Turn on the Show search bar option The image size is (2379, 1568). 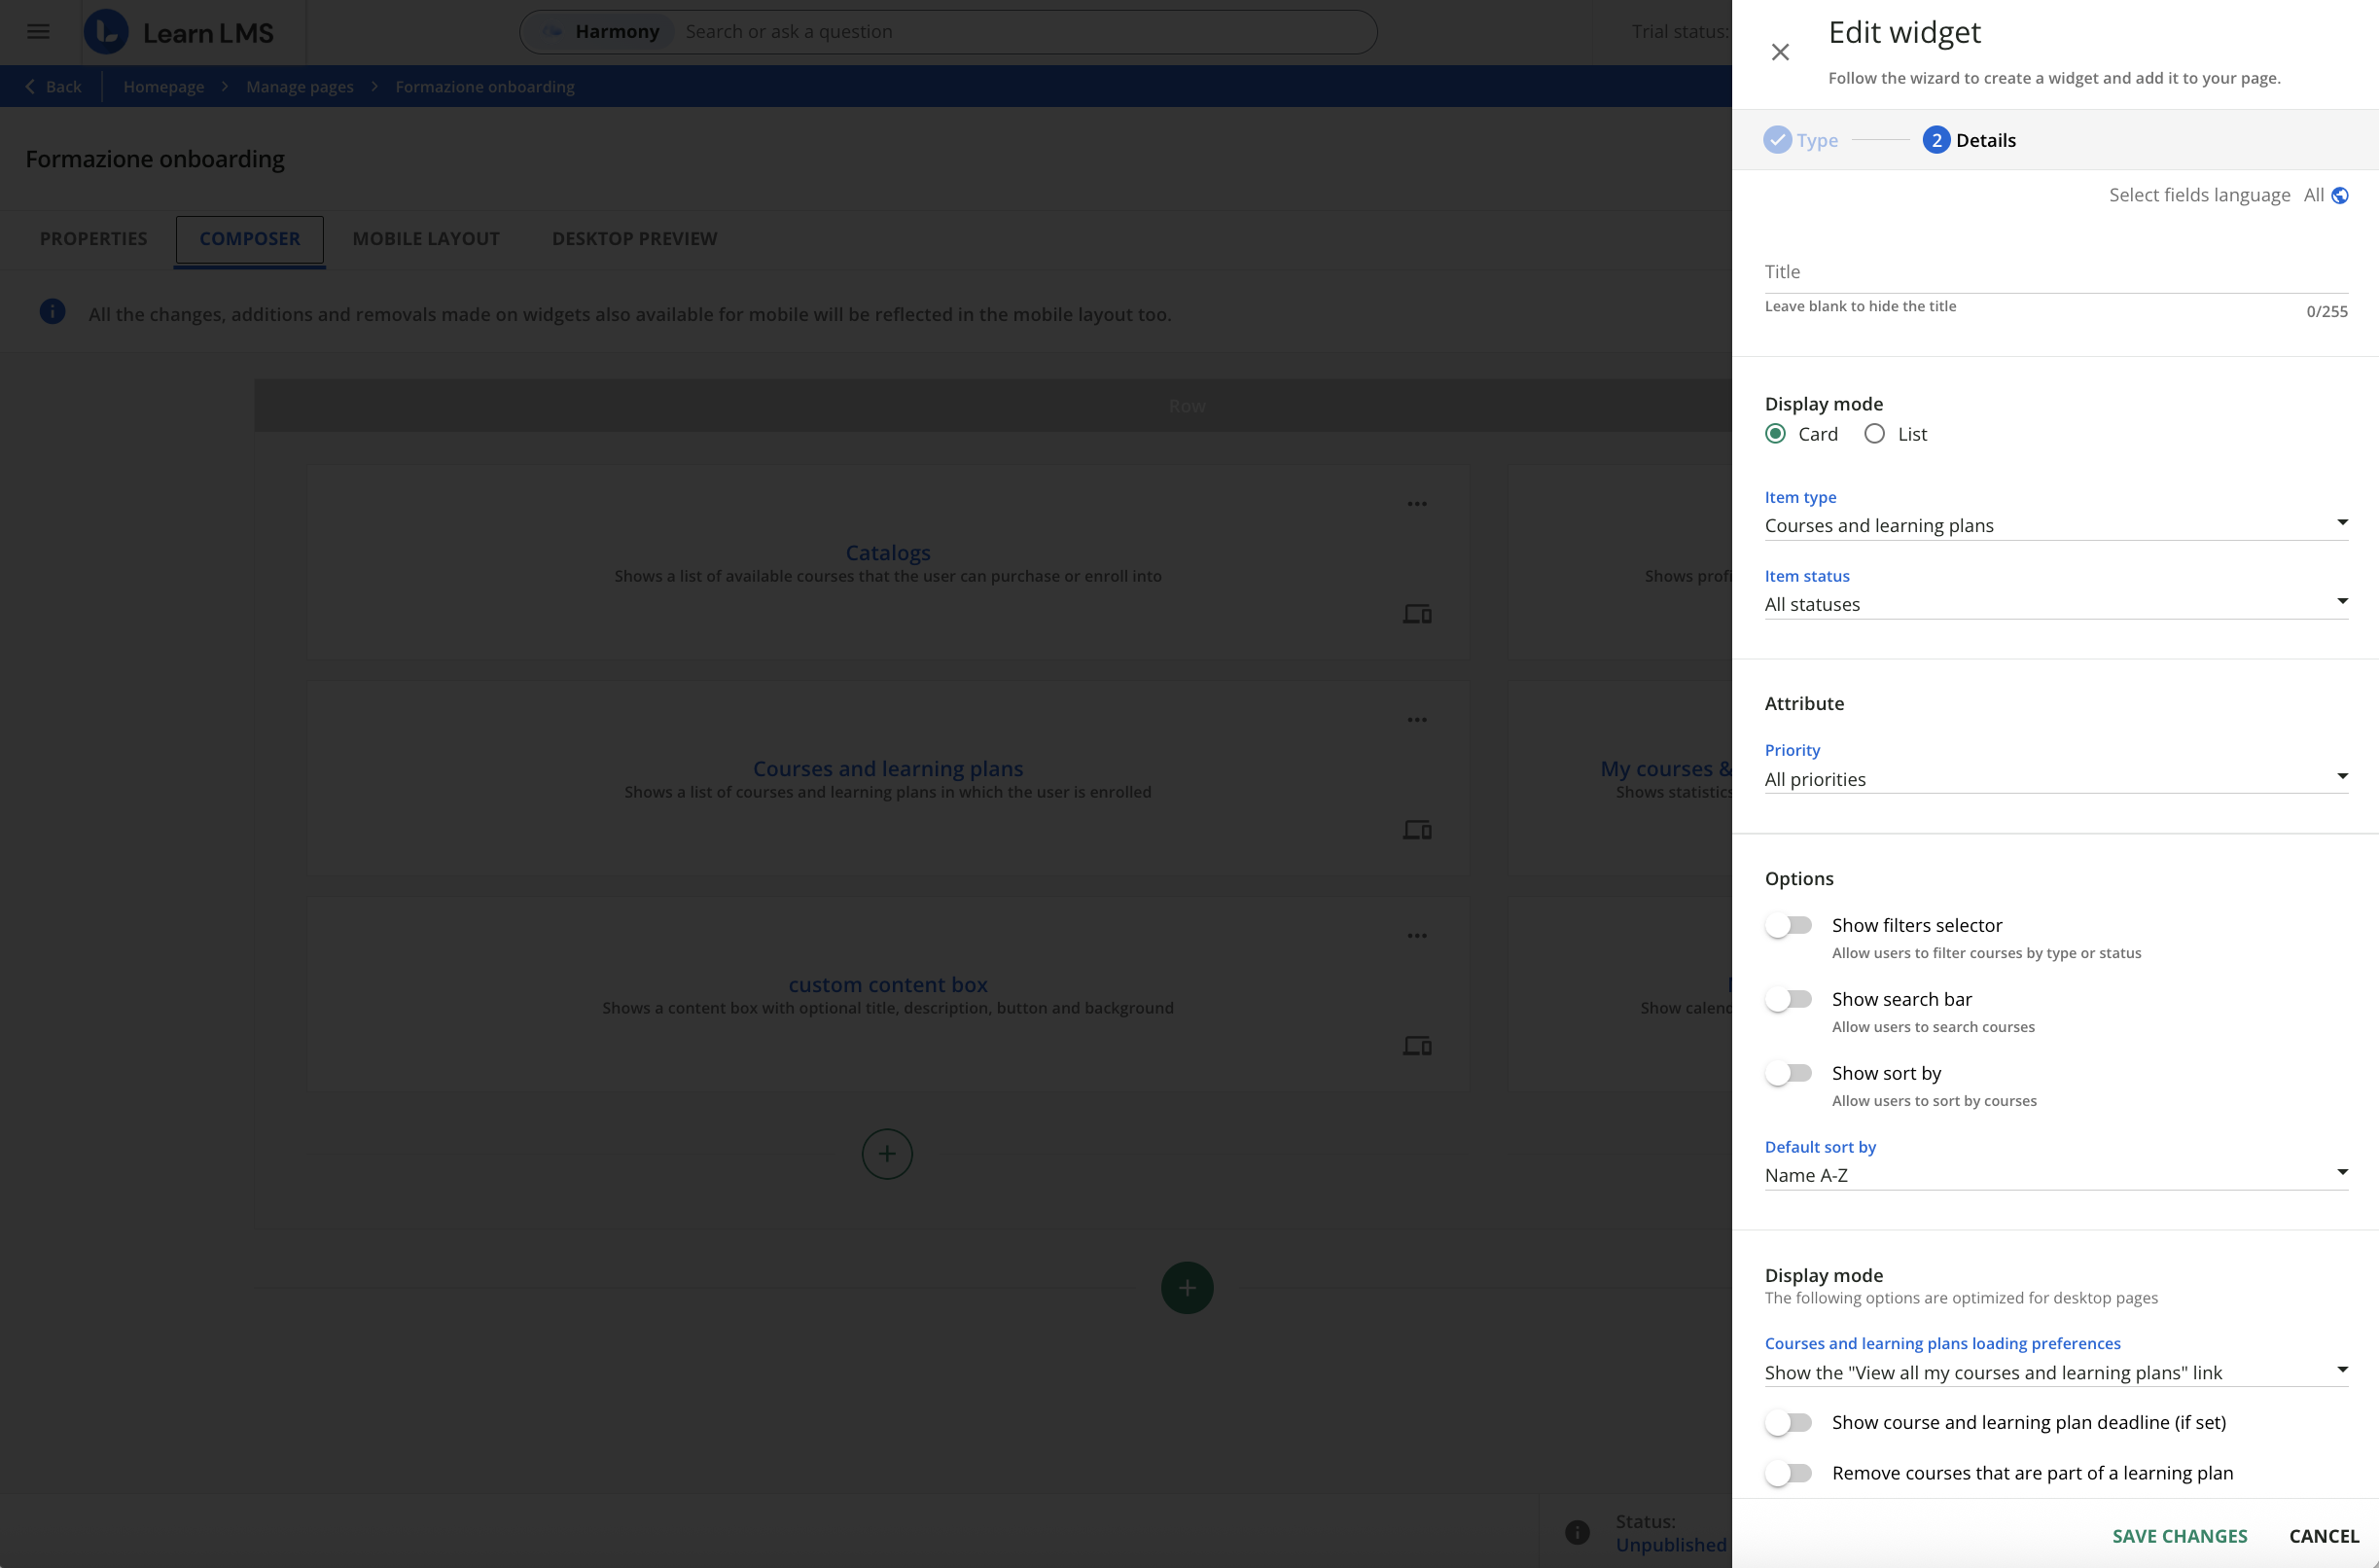tap(1789, 998)
